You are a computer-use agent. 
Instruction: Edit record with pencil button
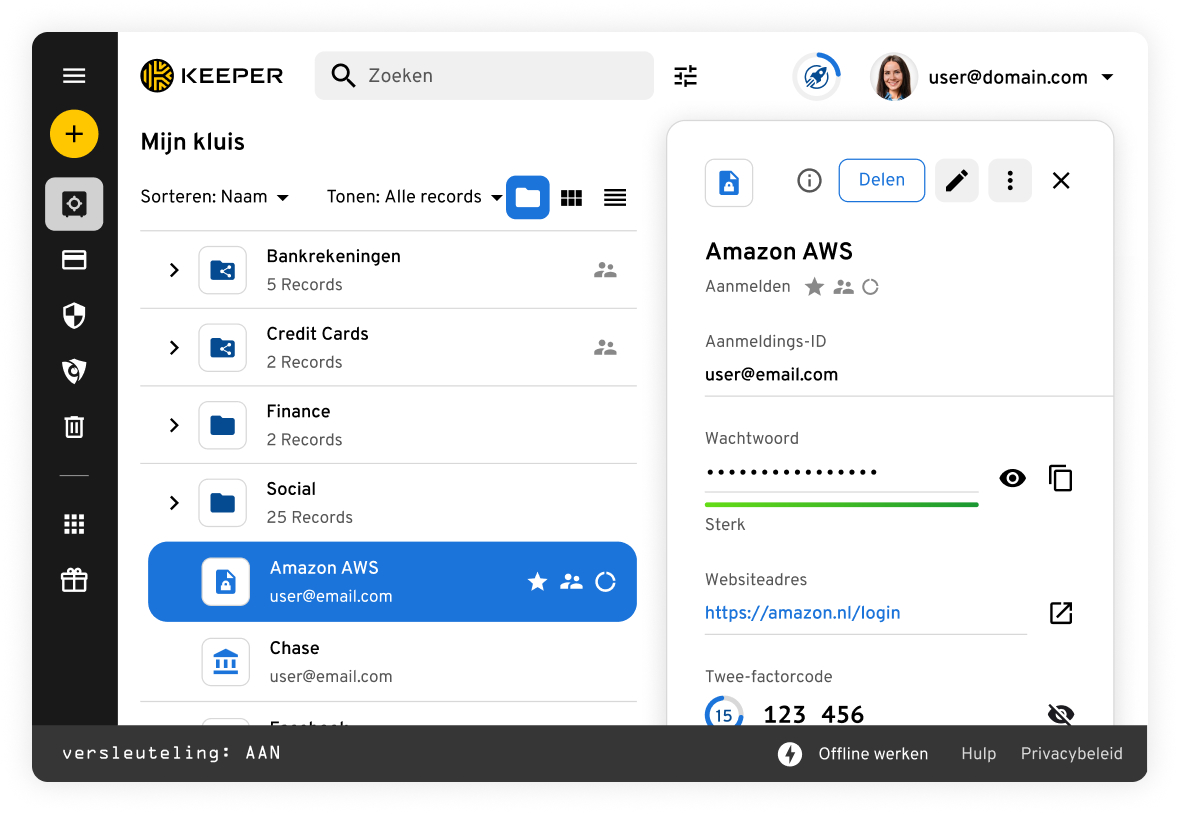pos(956,181)
